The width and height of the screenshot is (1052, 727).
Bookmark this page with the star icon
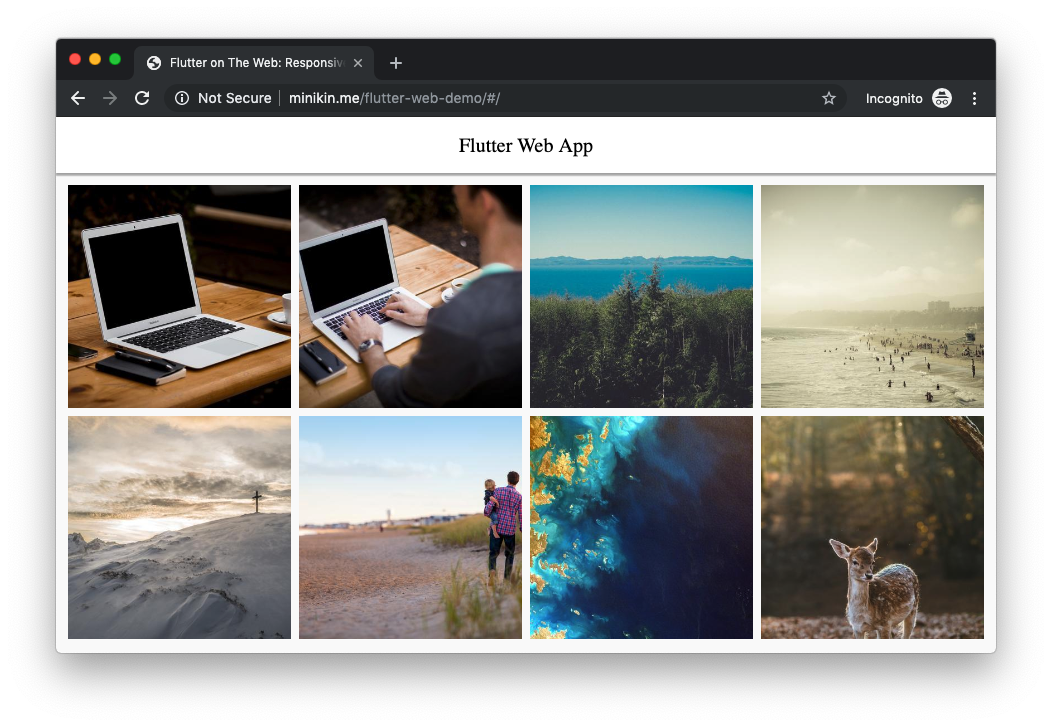828,98
